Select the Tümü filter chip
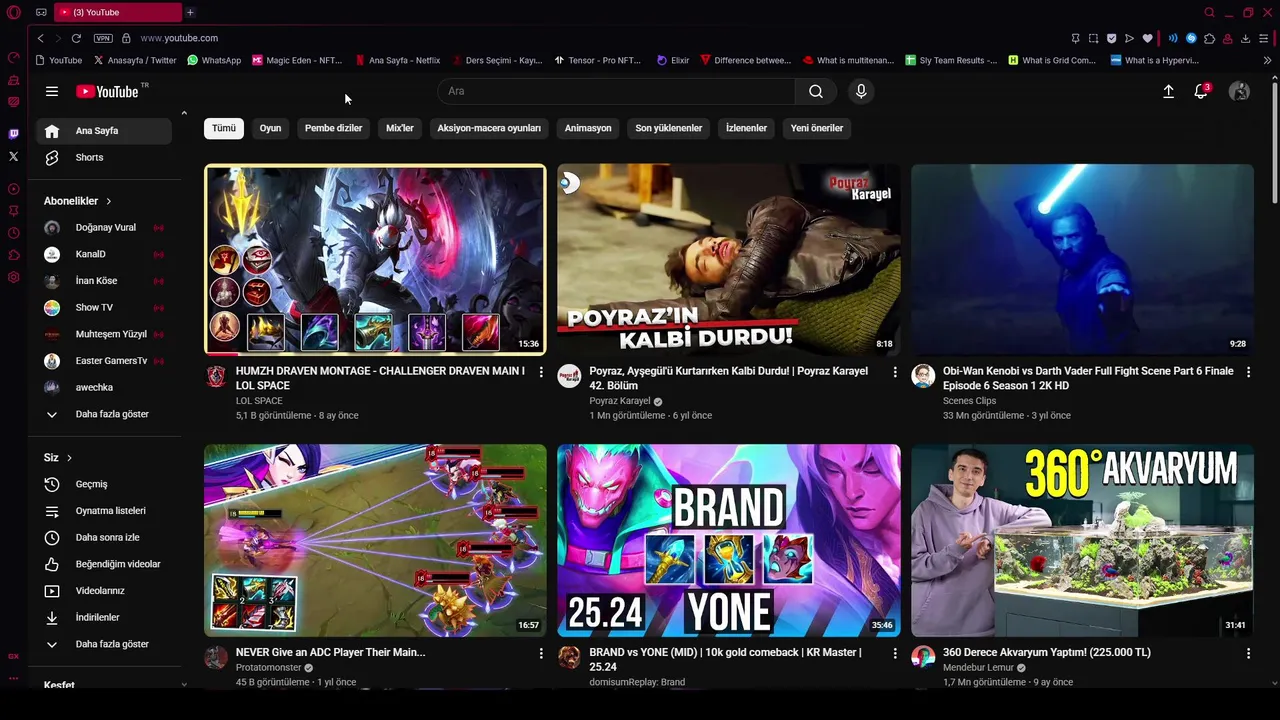This screenshot has width=1280, height=720. [x=224, y=128]
